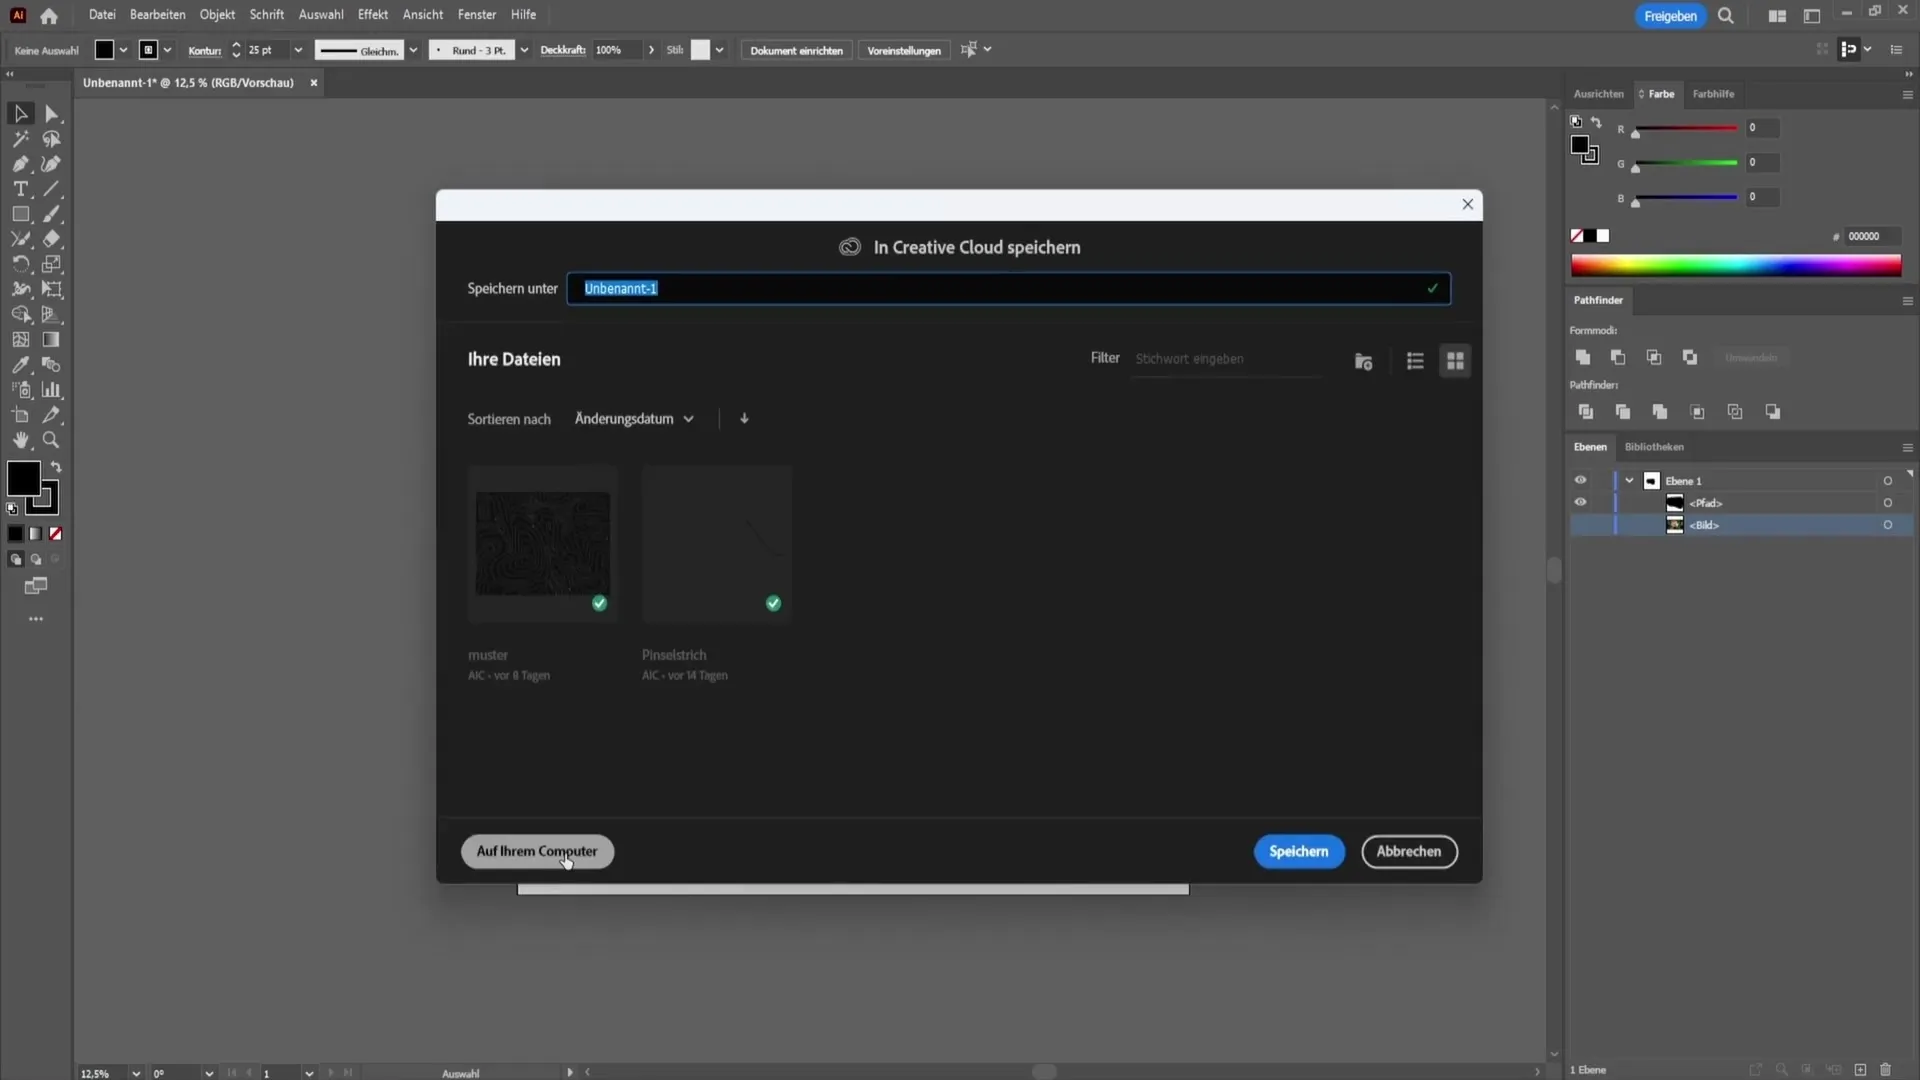Image resolution: width=1920 pixels, height=1080 pixels.
Task: Toggle visibility of Ebene 1 layer
Action: [x=1580, y=480]
